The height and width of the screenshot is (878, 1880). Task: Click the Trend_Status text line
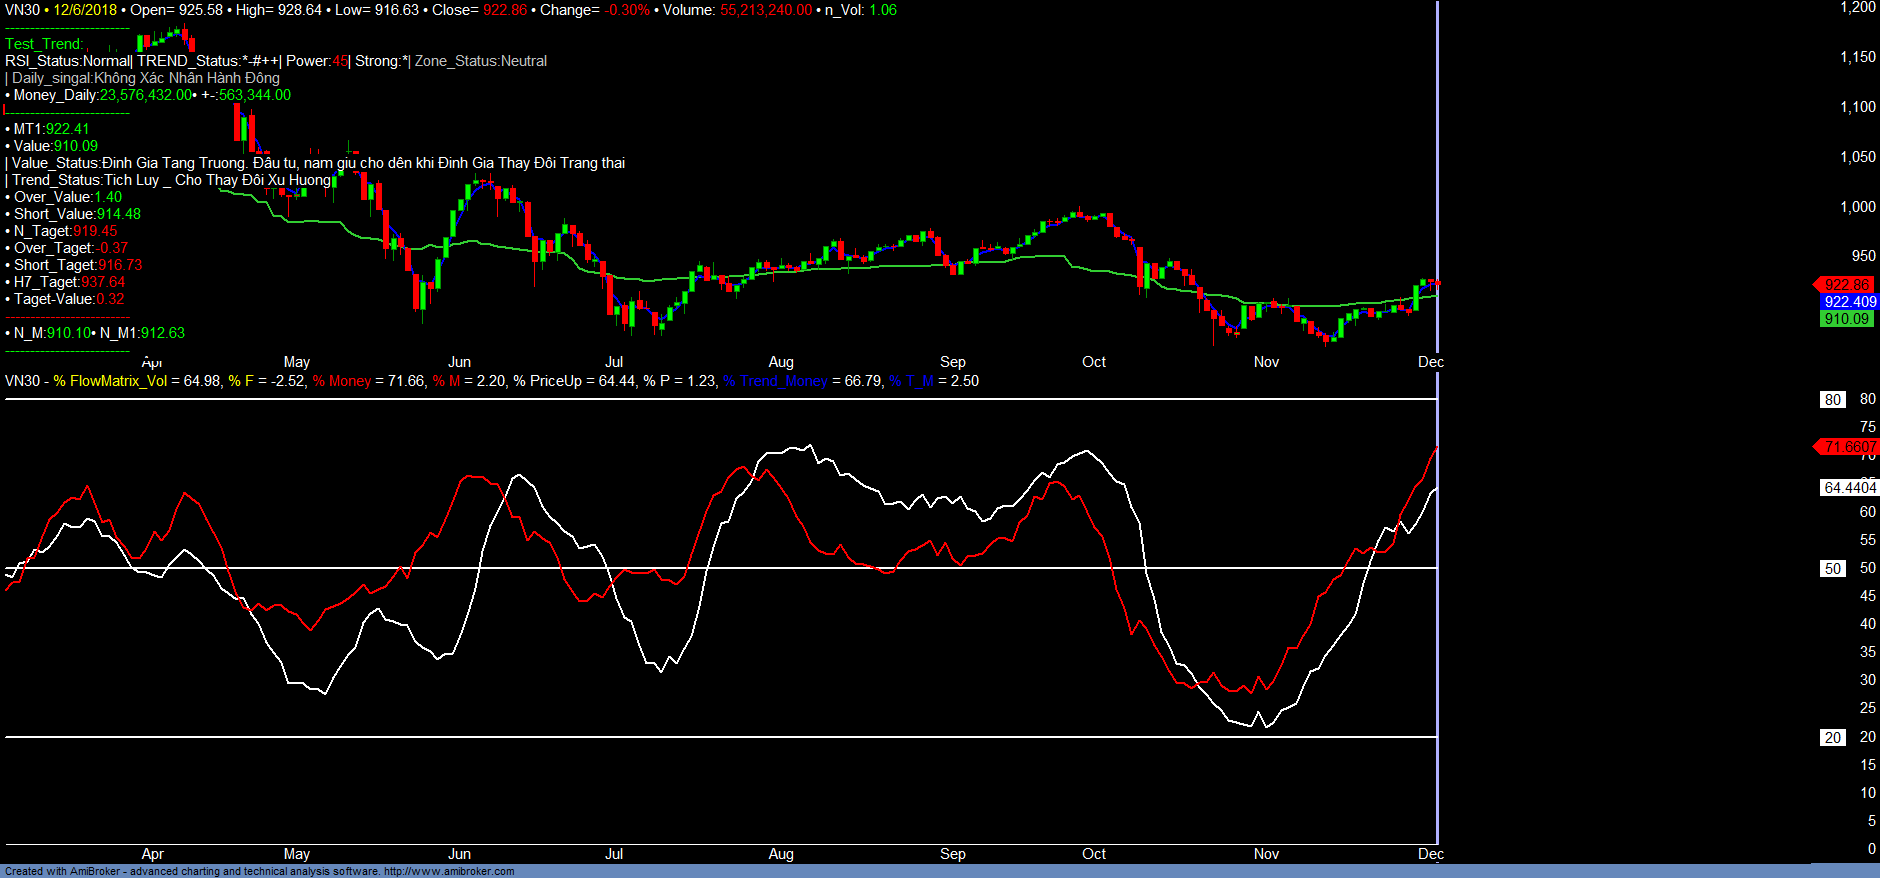click(170, 180)
